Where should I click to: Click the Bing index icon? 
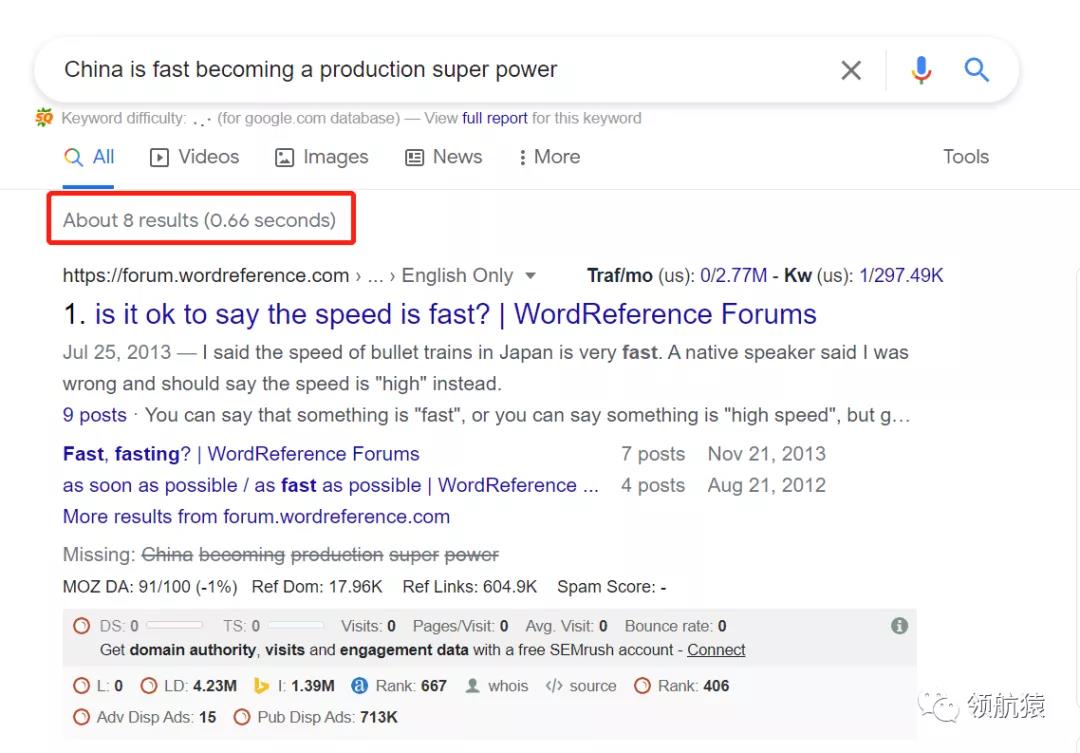(262, 686)
